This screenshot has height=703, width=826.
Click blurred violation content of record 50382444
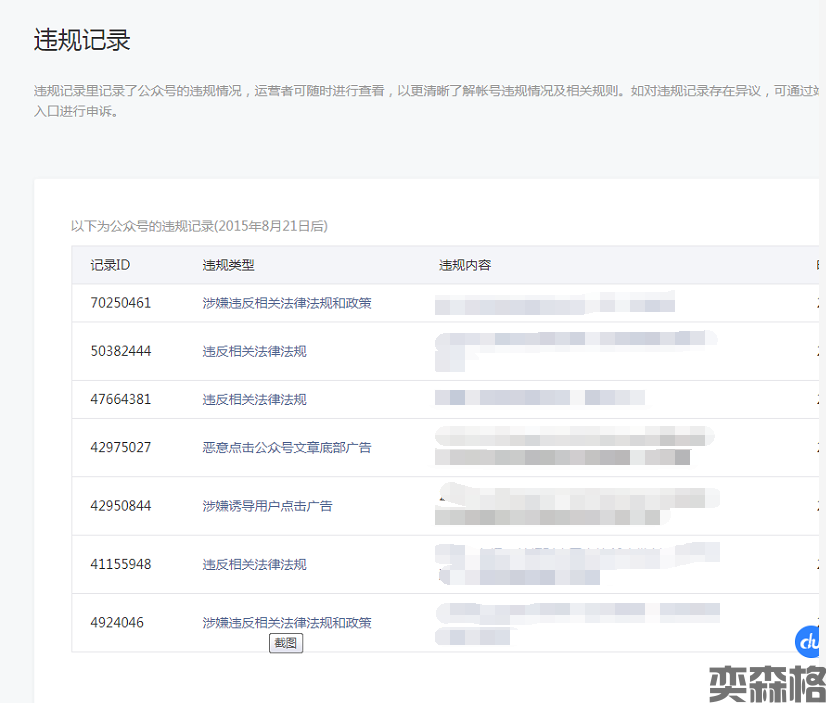pyautogui.click(x=575, y=350)
